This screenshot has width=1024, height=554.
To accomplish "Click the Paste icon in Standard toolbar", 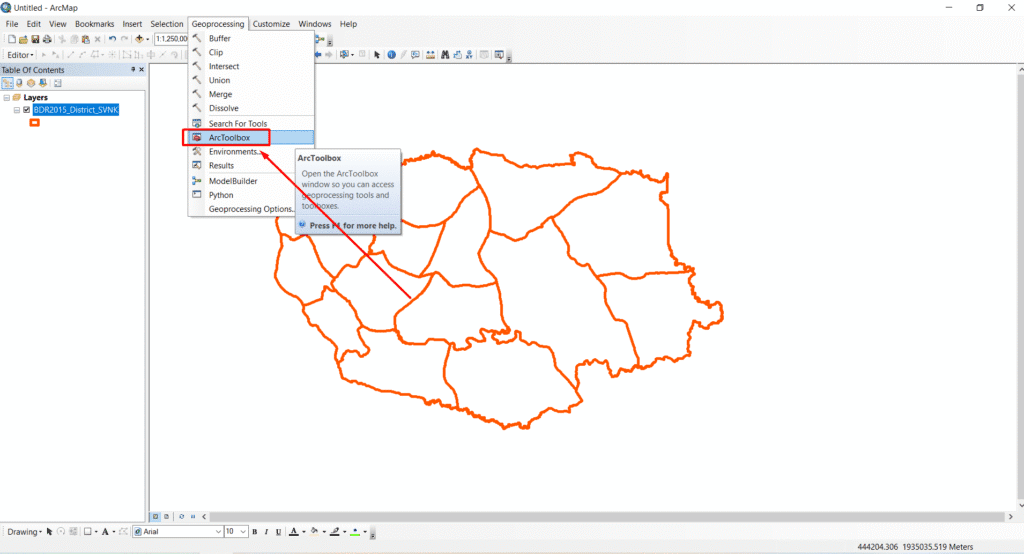I will click(x=86, y=39).
